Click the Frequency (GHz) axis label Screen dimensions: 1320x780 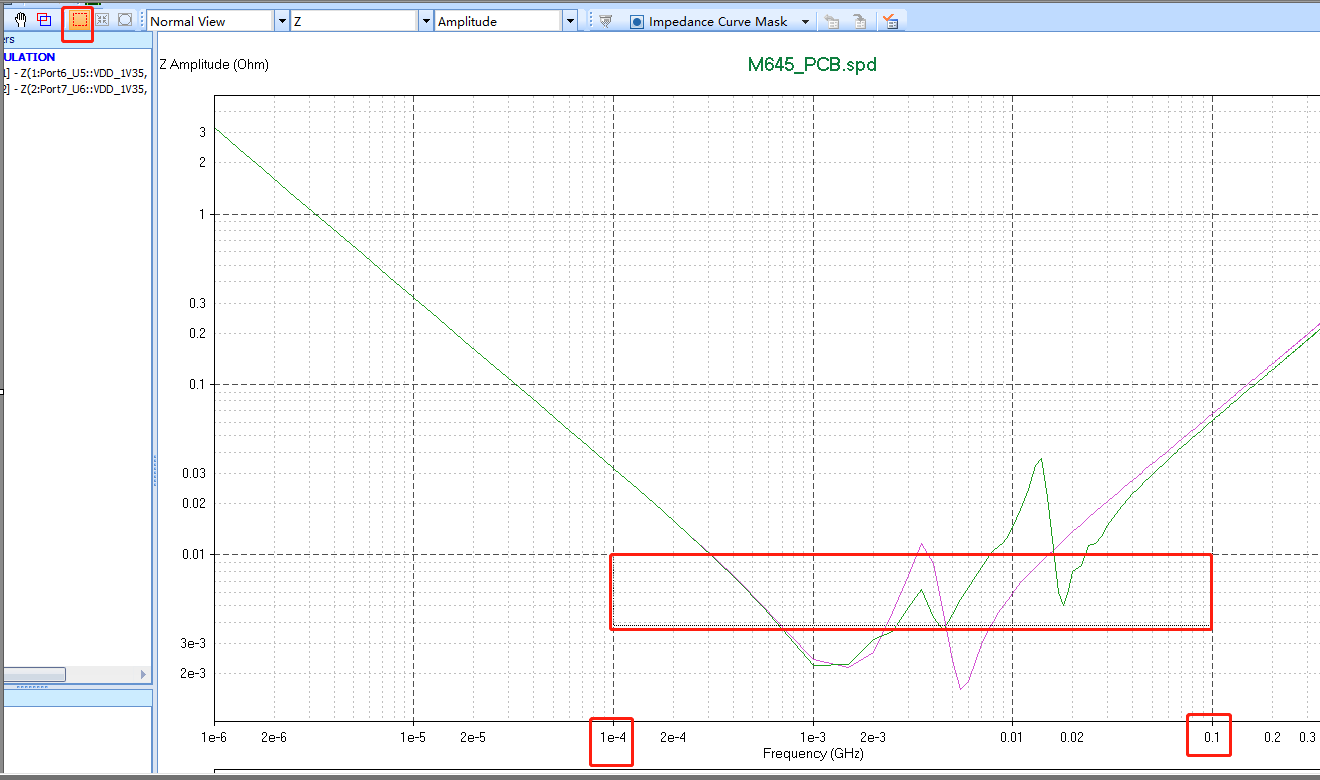point(813,753)
